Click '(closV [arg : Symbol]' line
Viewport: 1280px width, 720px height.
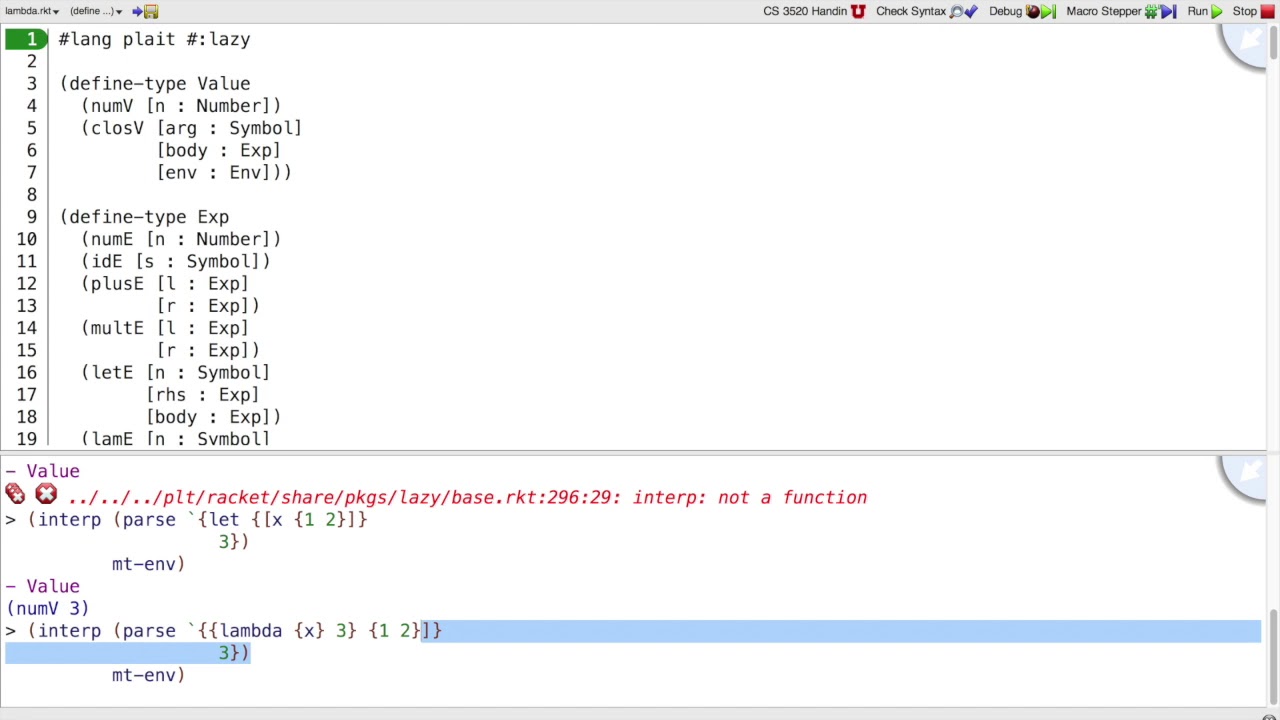point(191,128)
